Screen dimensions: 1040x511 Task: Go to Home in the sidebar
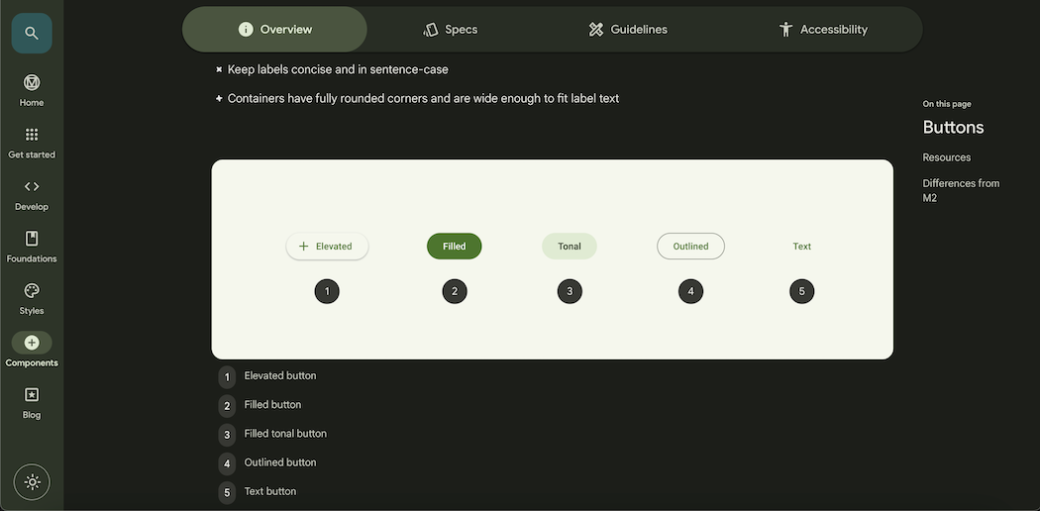pyautogui.click(x=32, y=90)
